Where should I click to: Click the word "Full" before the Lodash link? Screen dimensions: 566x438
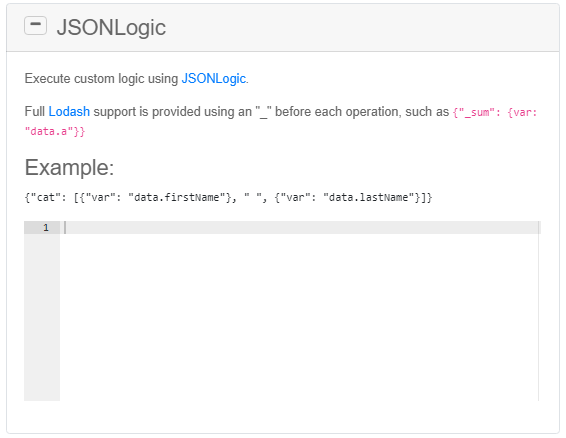[35, 112]
